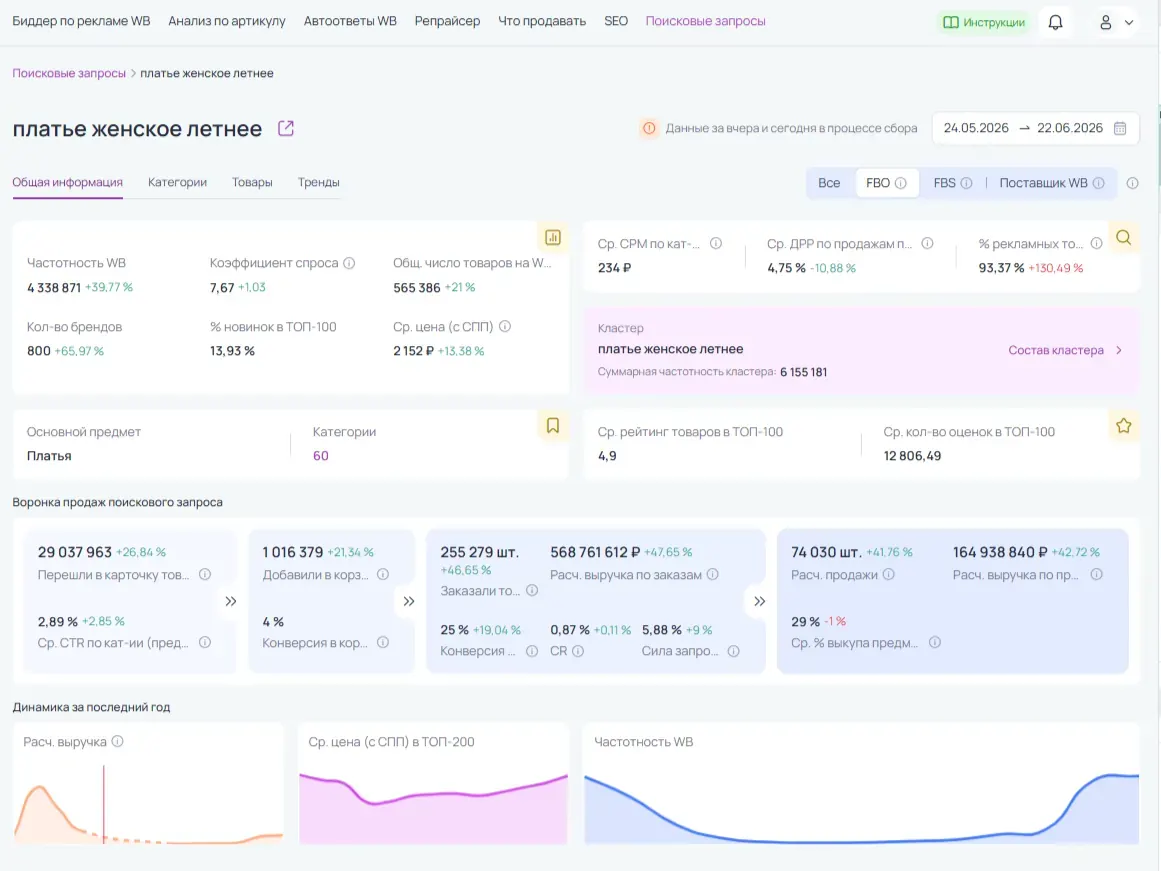Screen dimensions: 1161x871
Task: Open external link icon next to title
Action: 286,128
